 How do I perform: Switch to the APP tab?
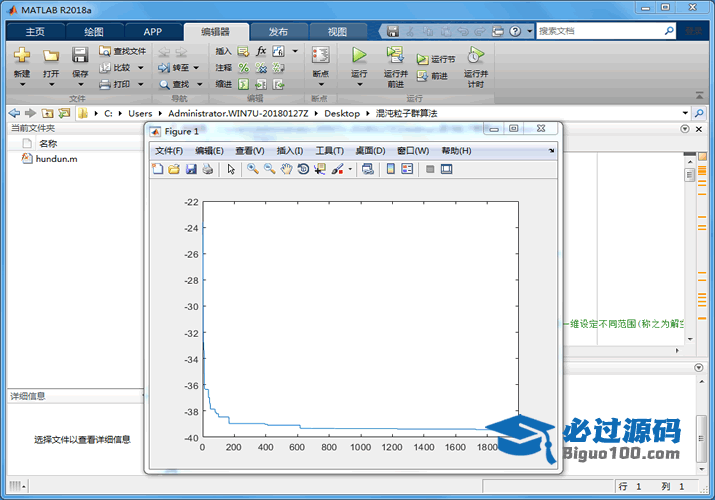153,31
